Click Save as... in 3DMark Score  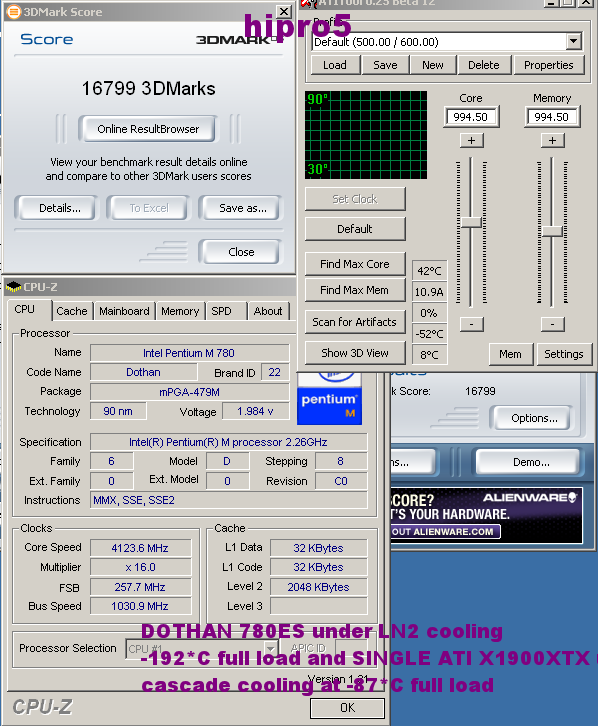pyautogui.click(x=243, y=208)
